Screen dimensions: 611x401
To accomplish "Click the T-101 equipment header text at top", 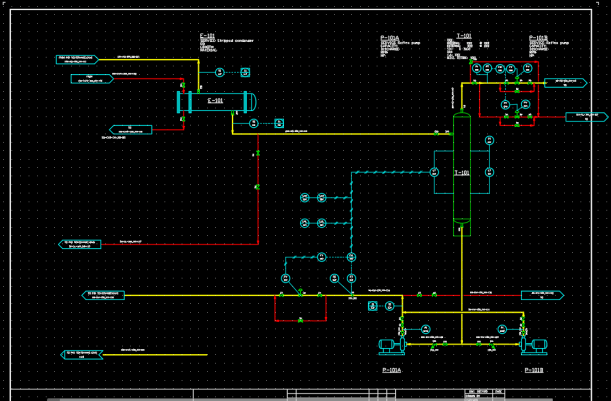I will pyautogui.click(x=463, y=36).
